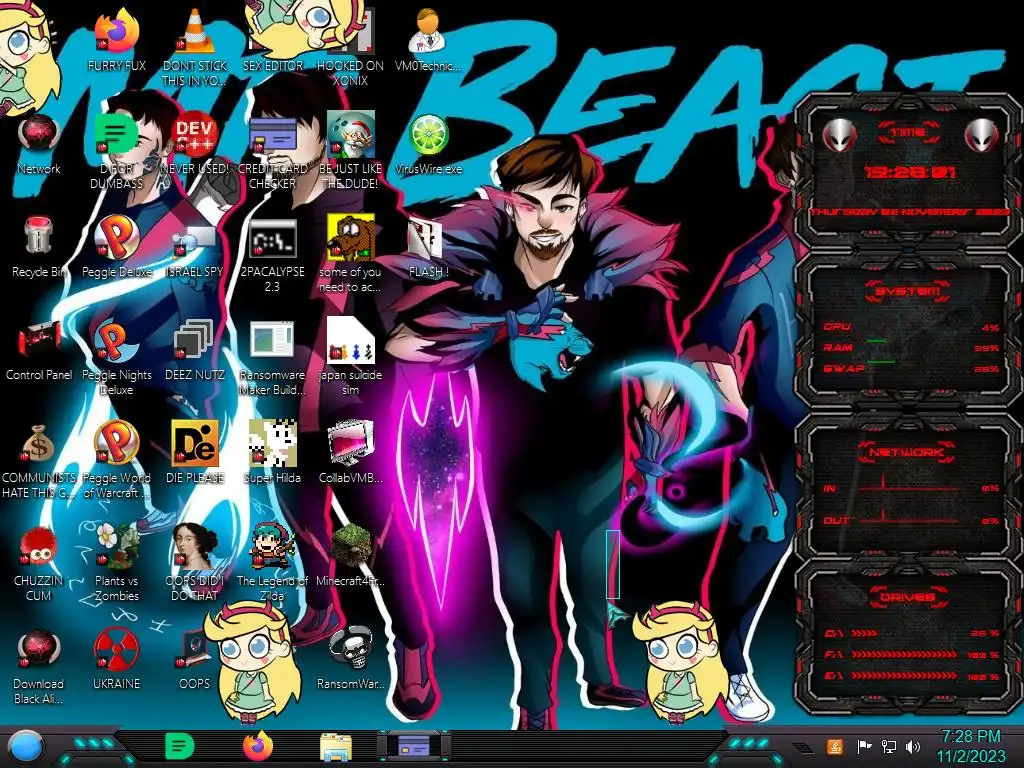The height and width of the screenshot is (768, 1024).
Task: Click the SYSTEM widget header
Action: tap(907, 291)
